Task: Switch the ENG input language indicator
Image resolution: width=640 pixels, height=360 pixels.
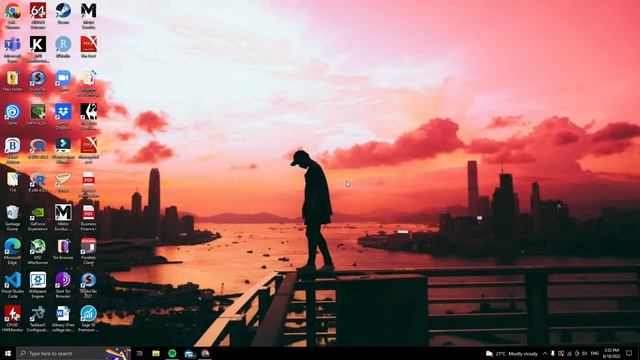Action: point(595,353)
